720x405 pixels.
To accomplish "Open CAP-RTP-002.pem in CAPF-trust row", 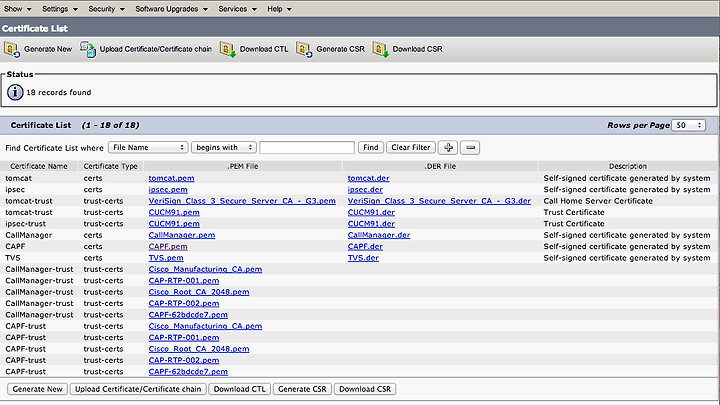I will click(184, 360).
